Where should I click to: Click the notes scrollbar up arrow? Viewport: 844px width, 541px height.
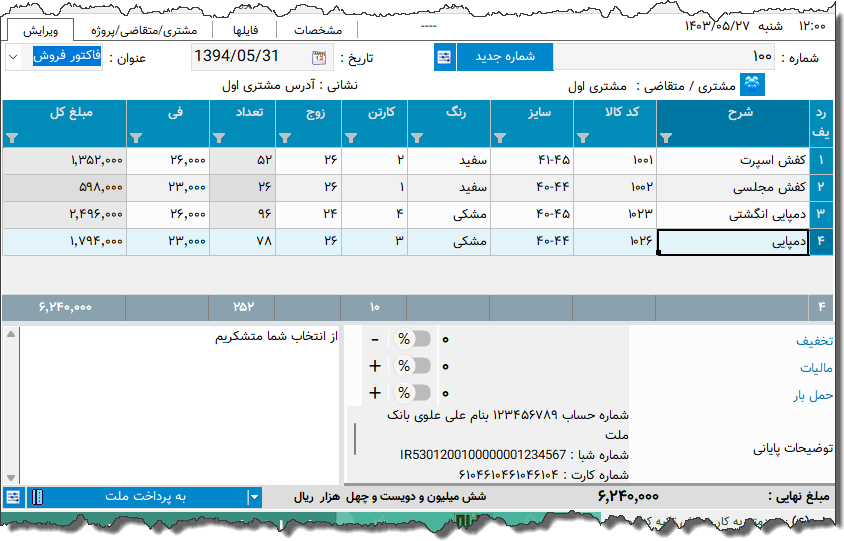(11, 334)
